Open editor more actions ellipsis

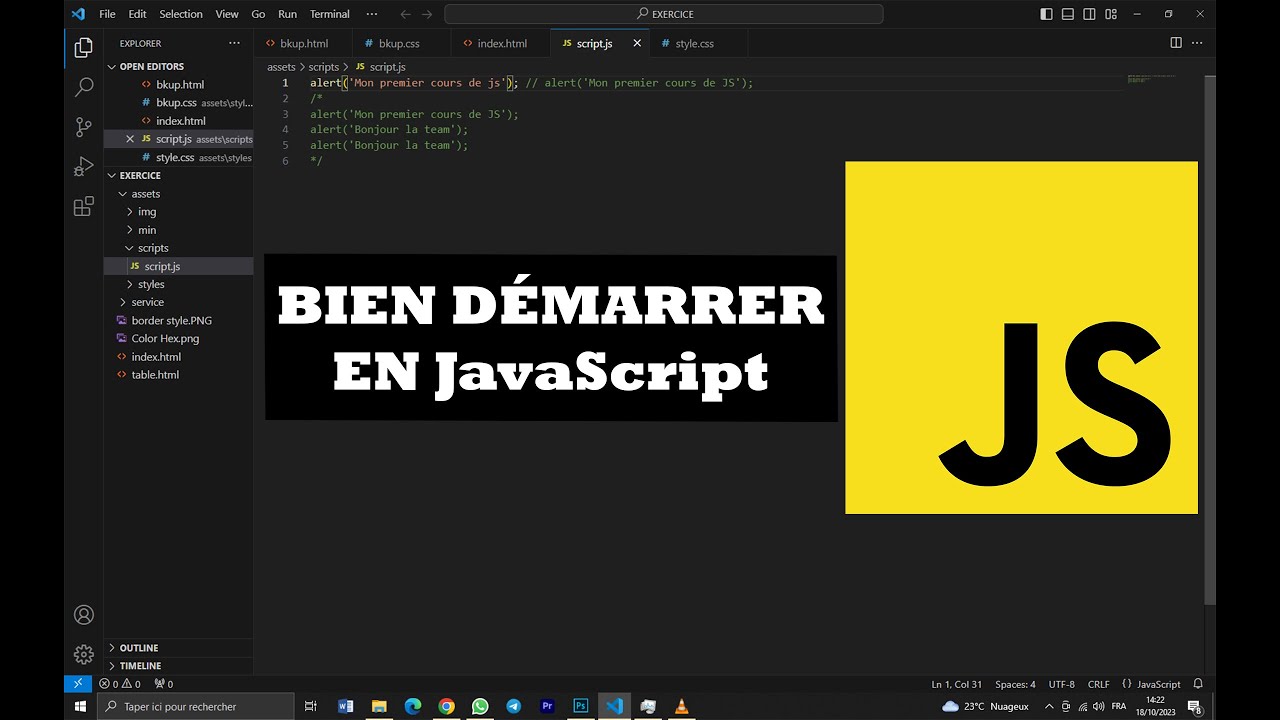[x=1197, y=43]
